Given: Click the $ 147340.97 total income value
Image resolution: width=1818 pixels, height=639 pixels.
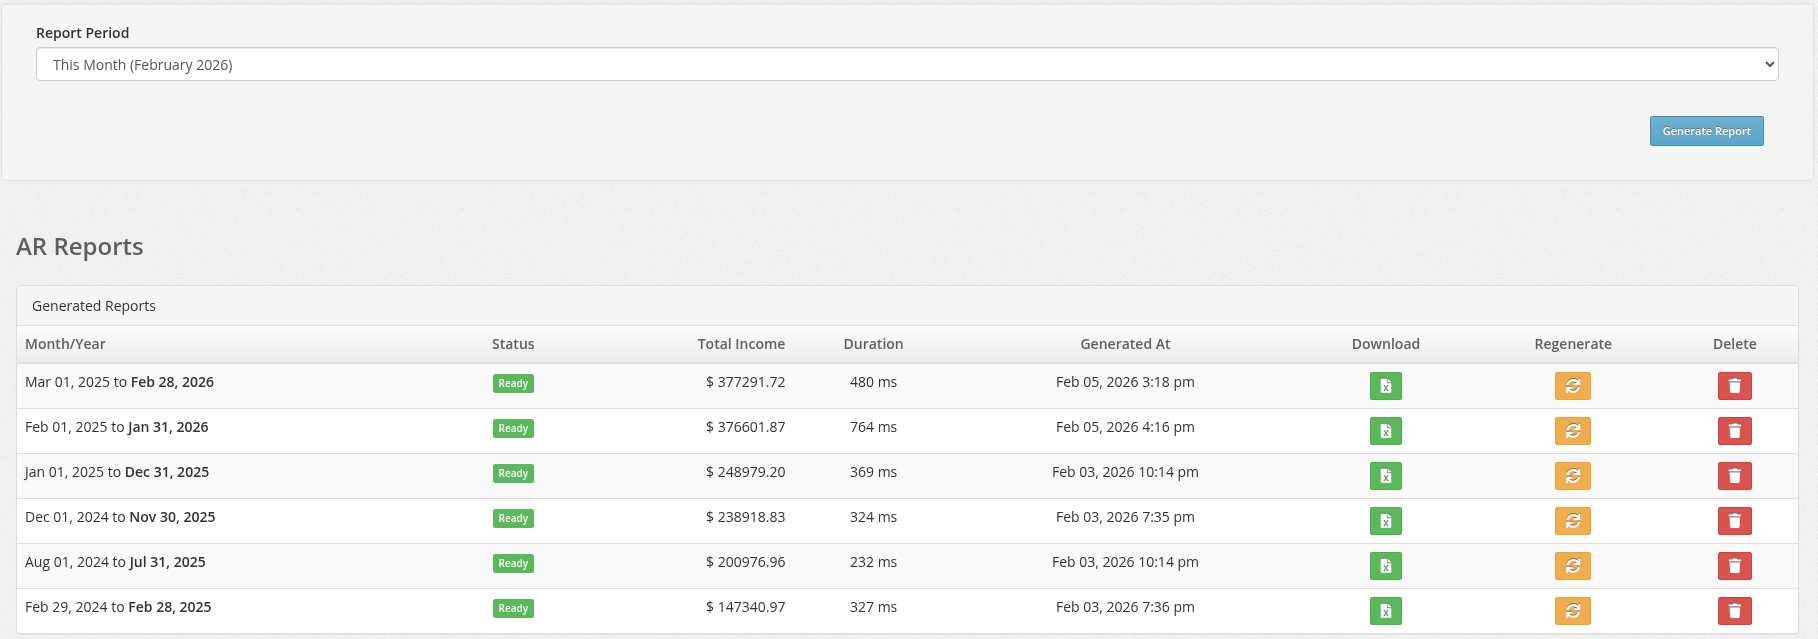Looking at the screenshot, I should click(745, 607).
